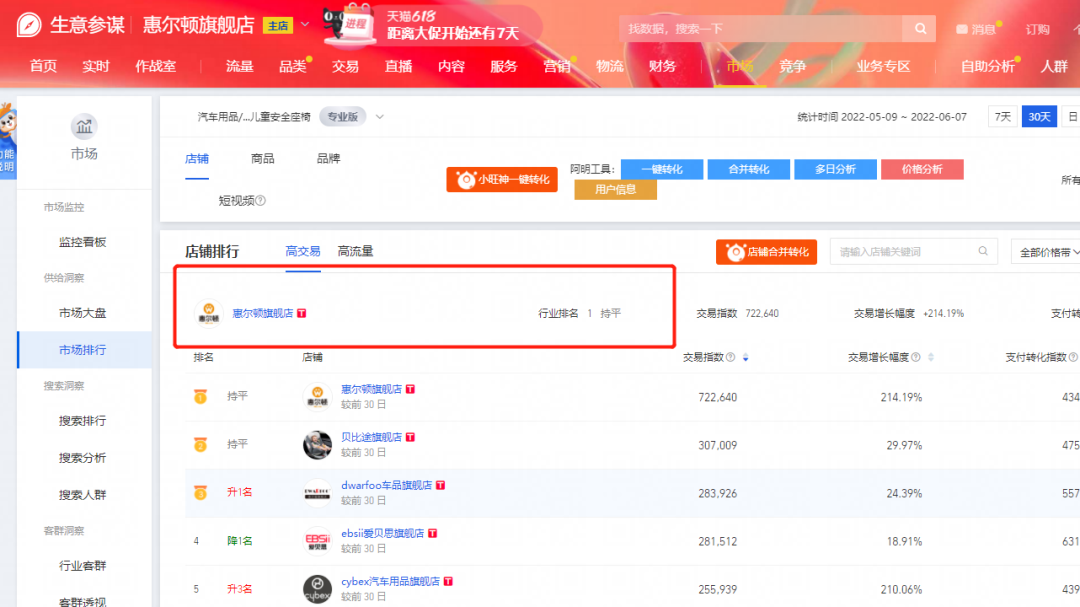Screen dimensions: 1080x607
Task: Open 搜索人群 in sidebar
Action: pyautogui.click(x=83, y=495)
